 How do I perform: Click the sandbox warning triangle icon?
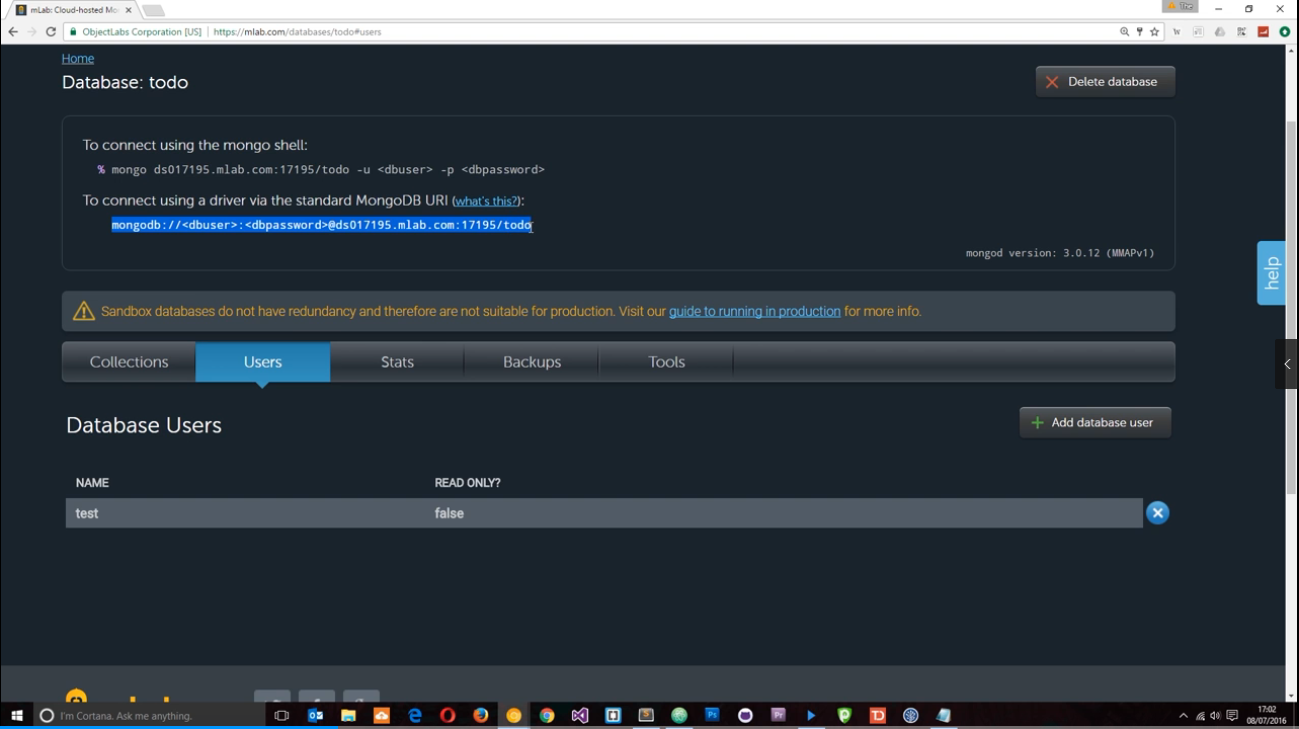point(84,311)
